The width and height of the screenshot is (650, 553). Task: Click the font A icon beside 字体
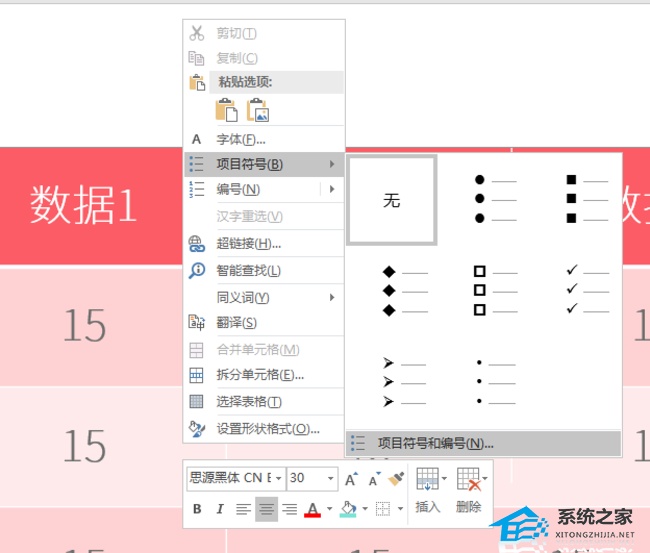196,139
